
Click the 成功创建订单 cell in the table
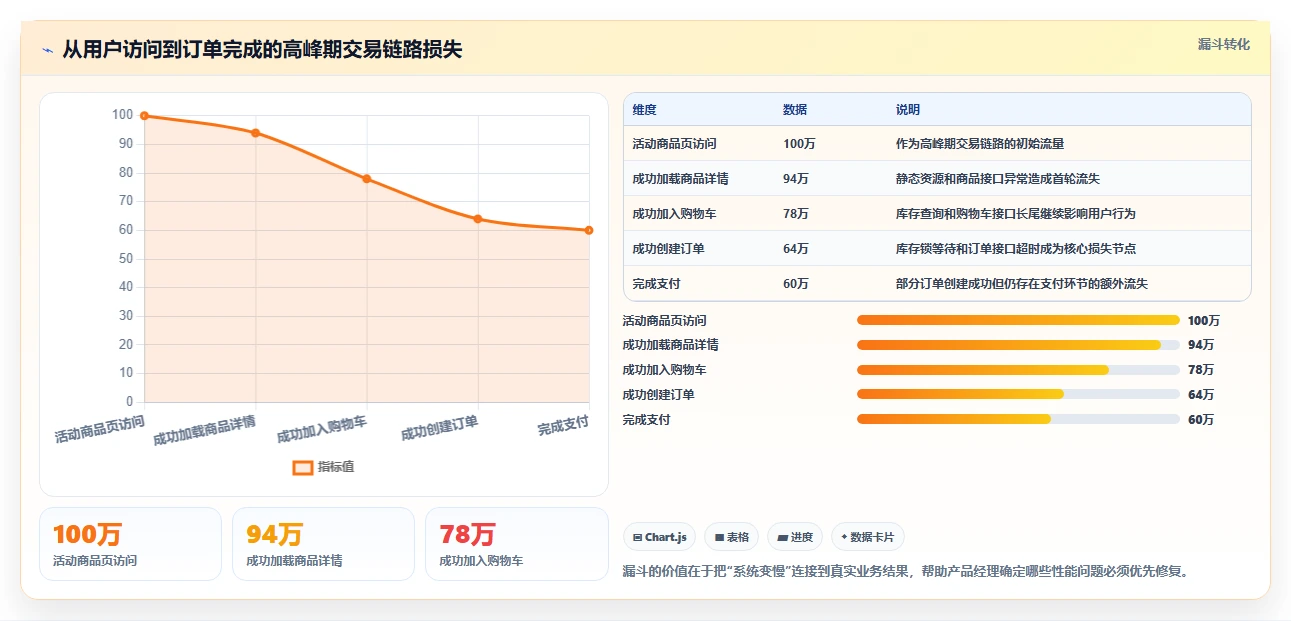tap(668, 249)
